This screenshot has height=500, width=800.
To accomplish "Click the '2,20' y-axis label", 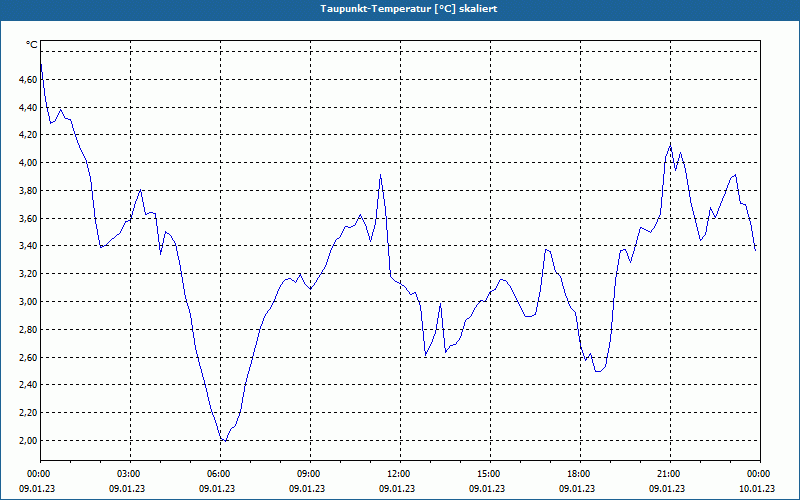I will click(x=28, y=413).
